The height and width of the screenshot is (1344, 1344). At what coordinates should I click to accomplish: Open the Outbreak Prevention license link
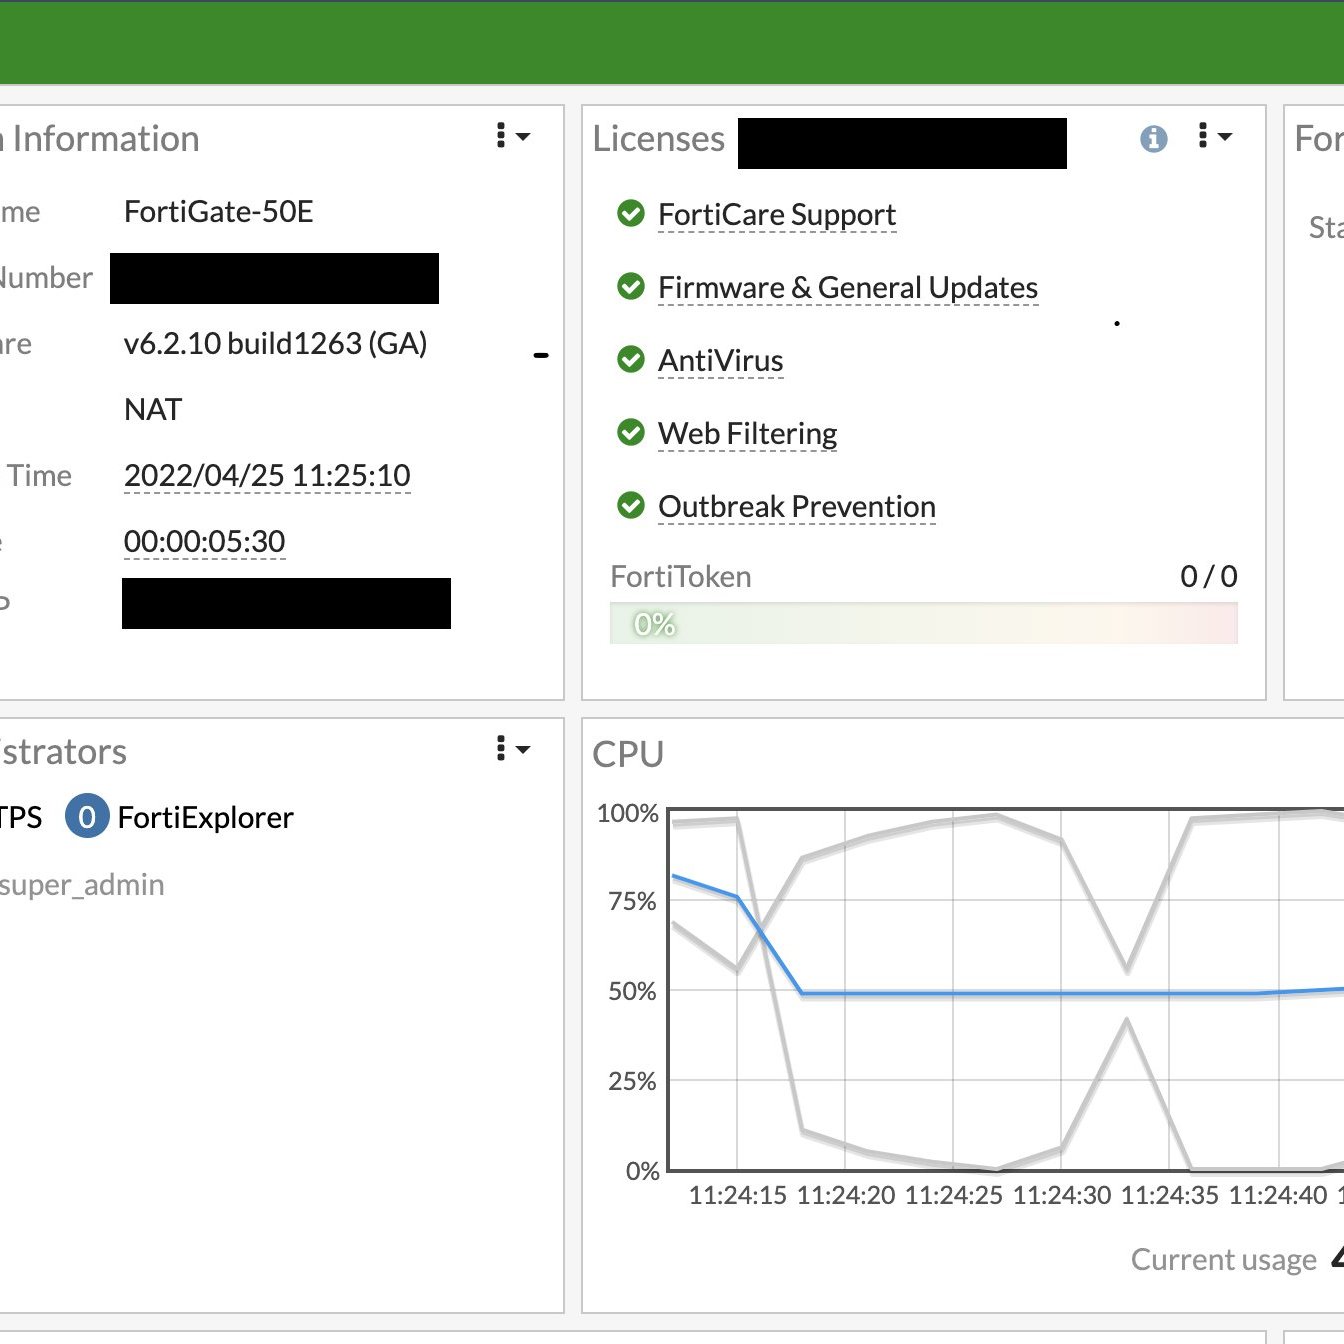[x=797, y=507]
